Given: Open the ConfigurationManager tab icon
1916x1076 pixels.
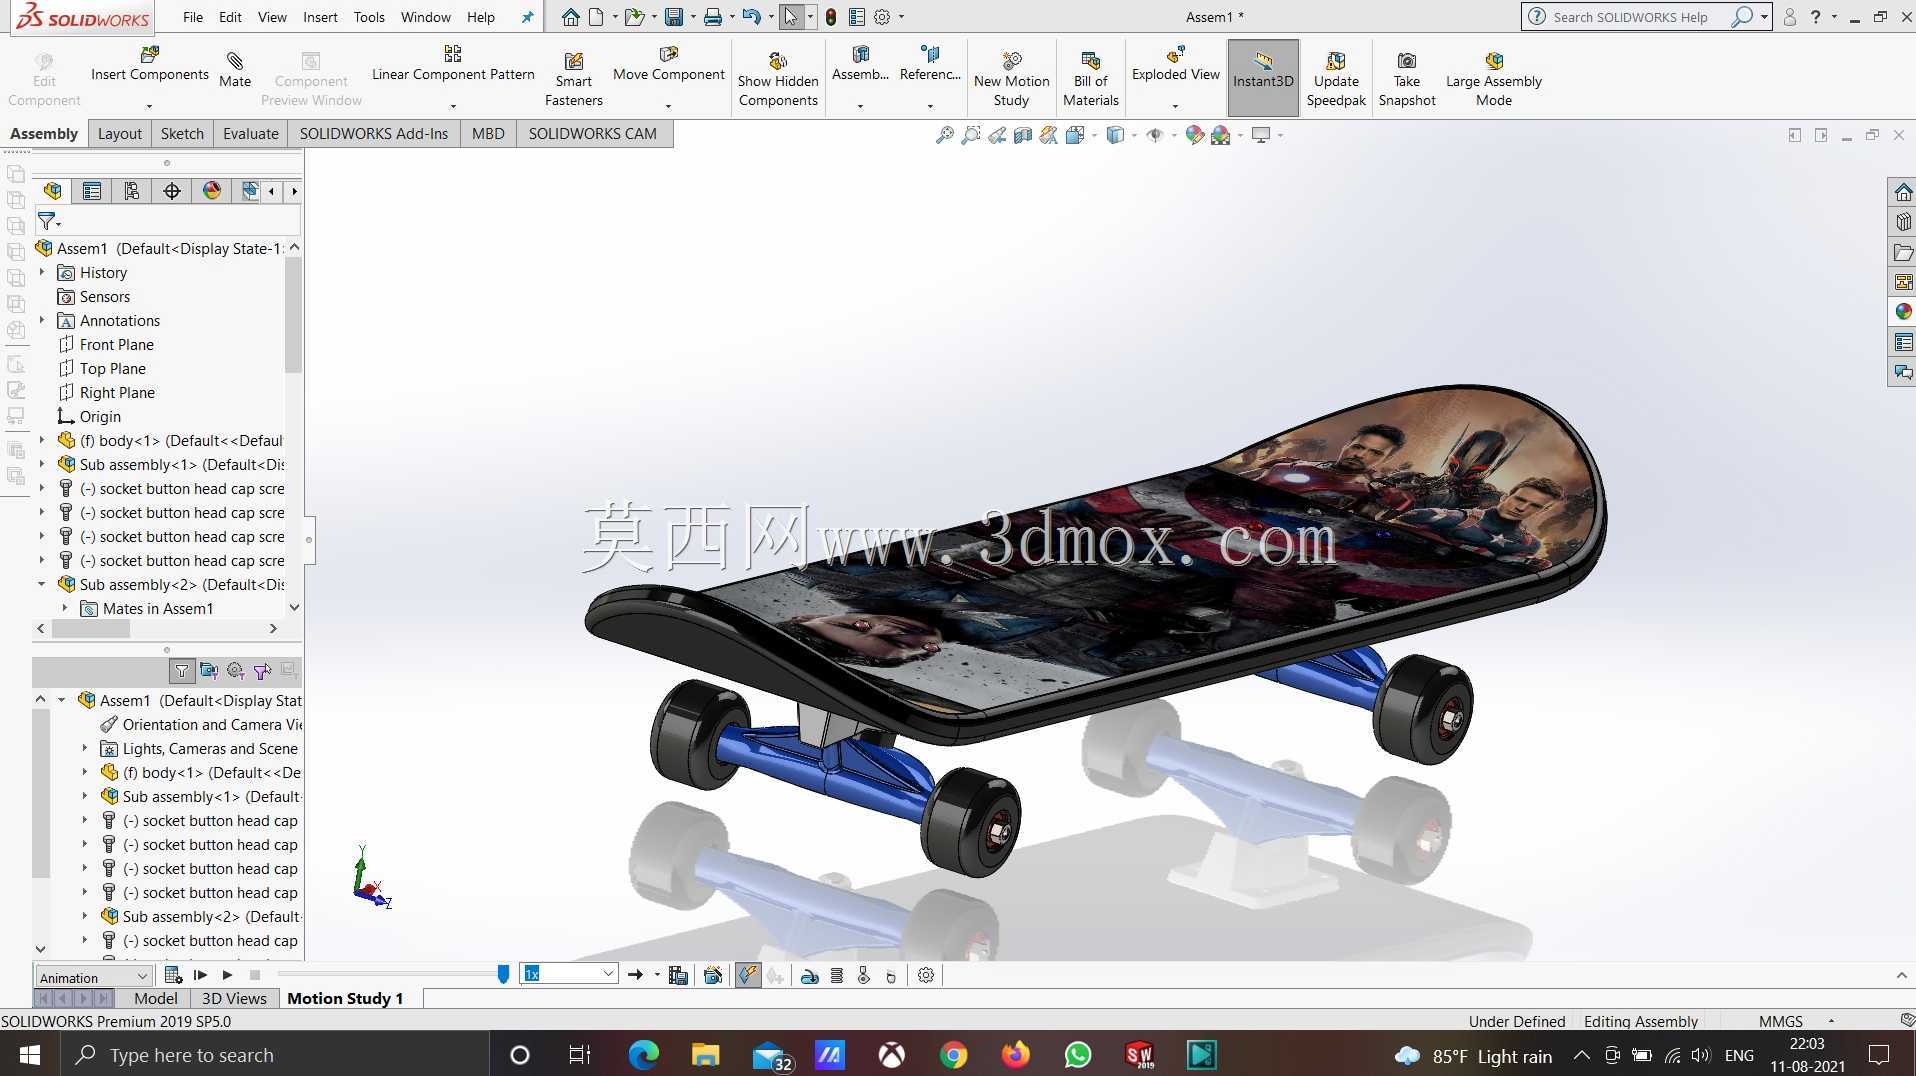Looking at the screenshot, I should [131, 191].
